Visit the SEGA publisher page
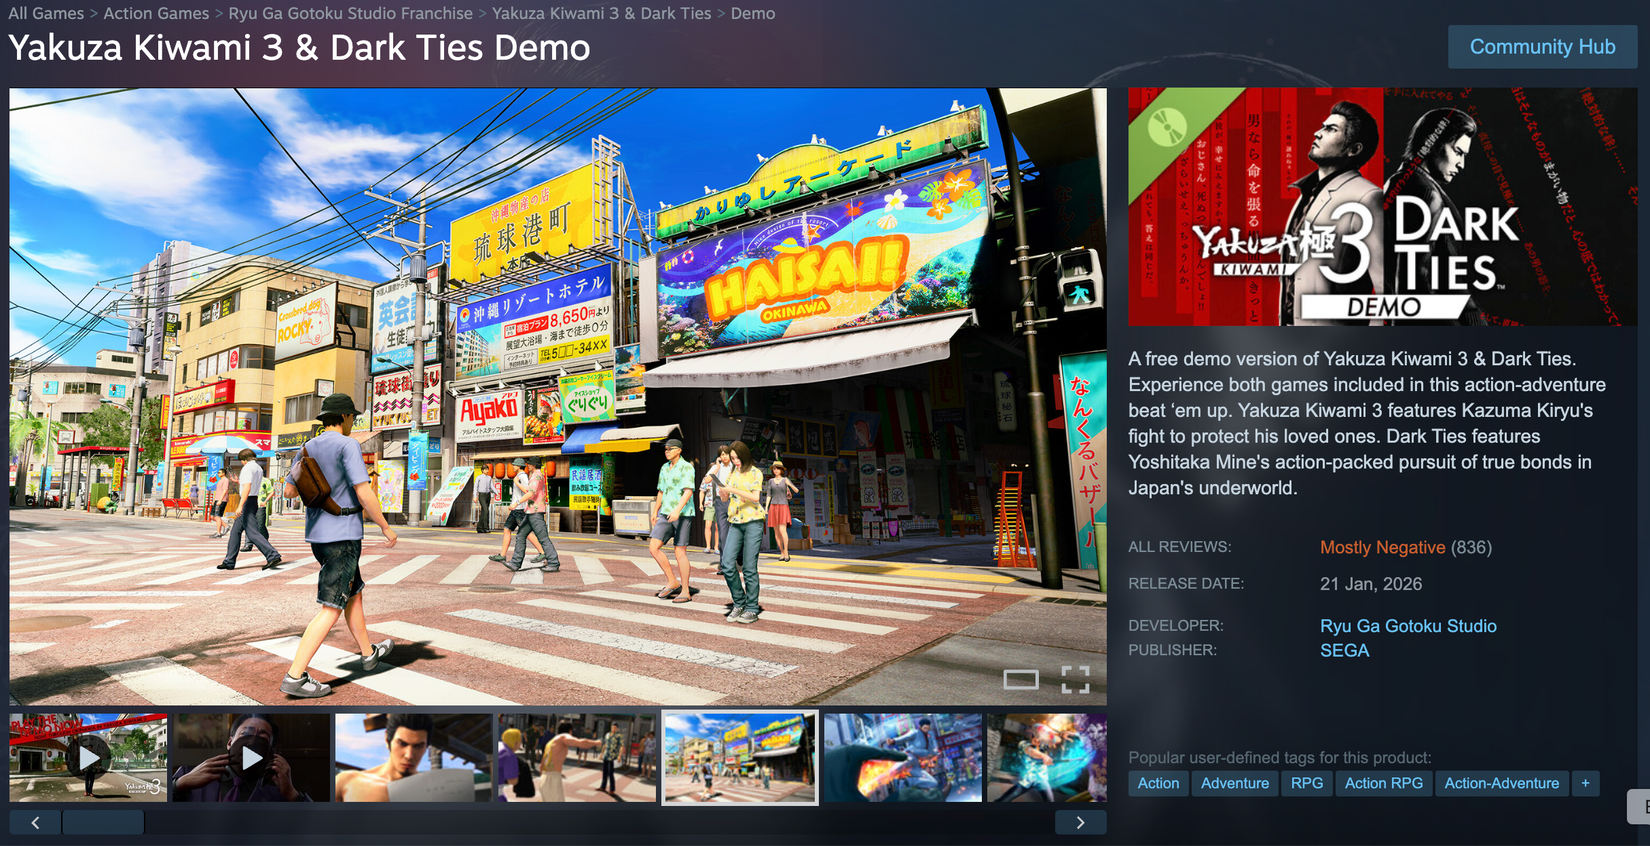 coord(1344,650)
